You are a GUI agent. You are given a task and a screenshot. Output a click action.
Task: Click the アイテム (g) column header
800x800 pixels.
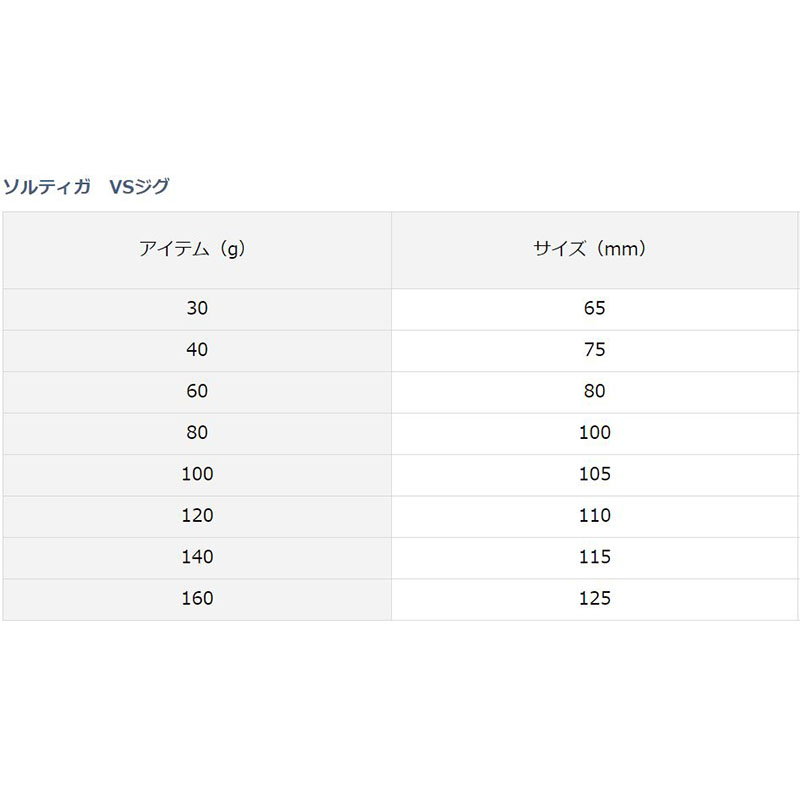(x=197, y=250)
